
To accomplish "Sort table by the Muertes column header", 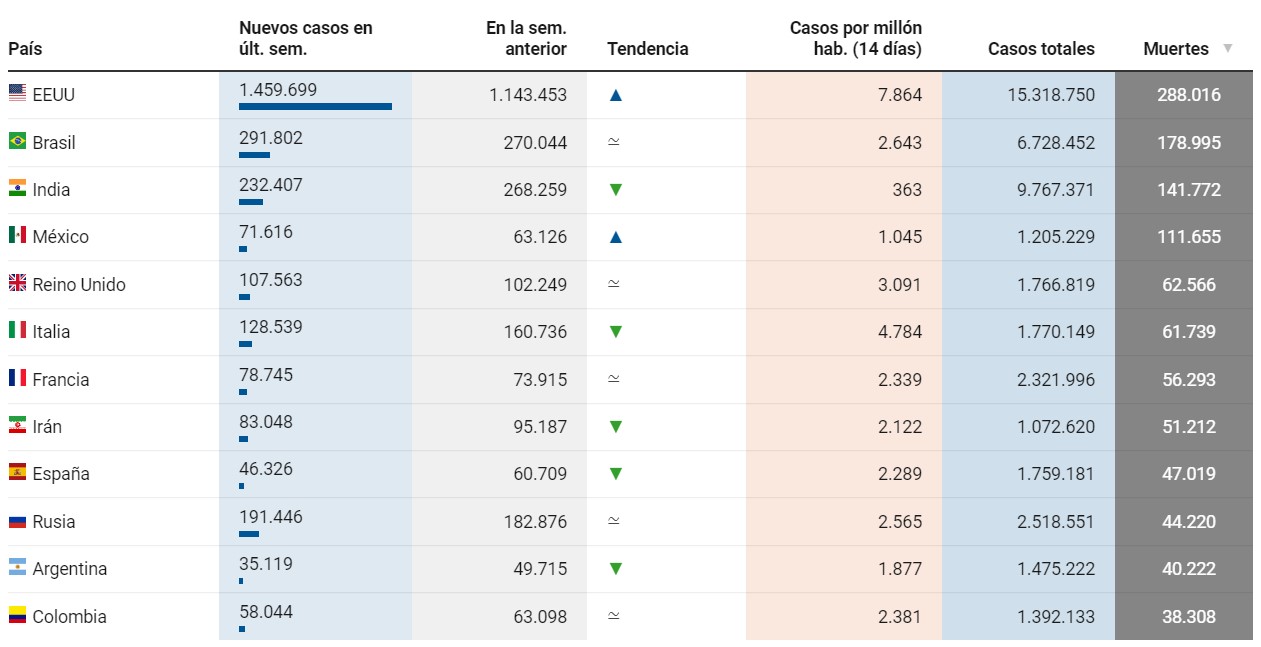I will [1175, 48].
